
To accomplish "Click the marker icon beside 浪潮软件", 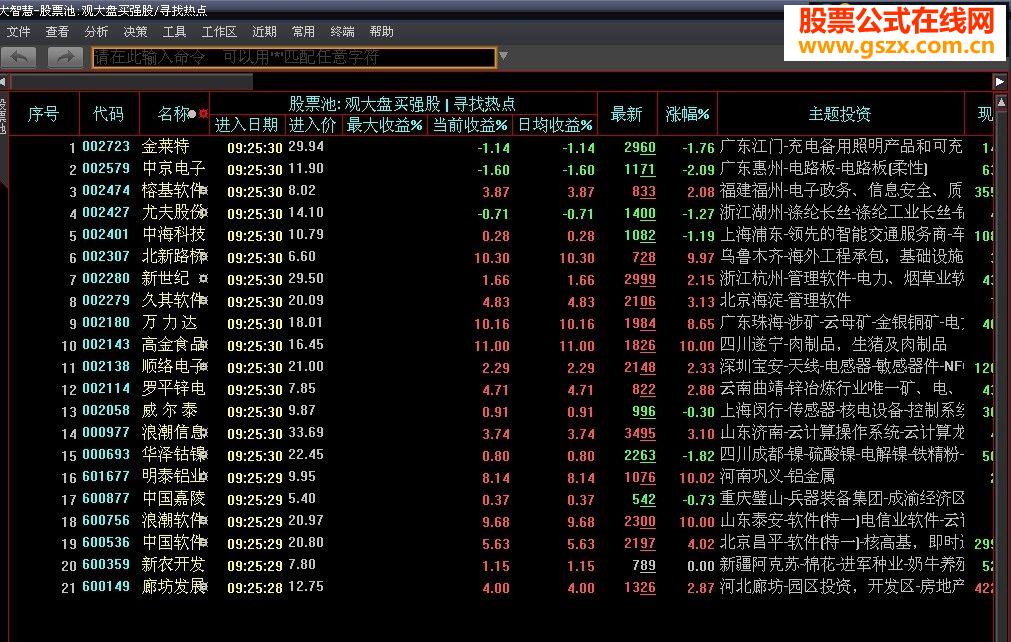I will point(205,521).
